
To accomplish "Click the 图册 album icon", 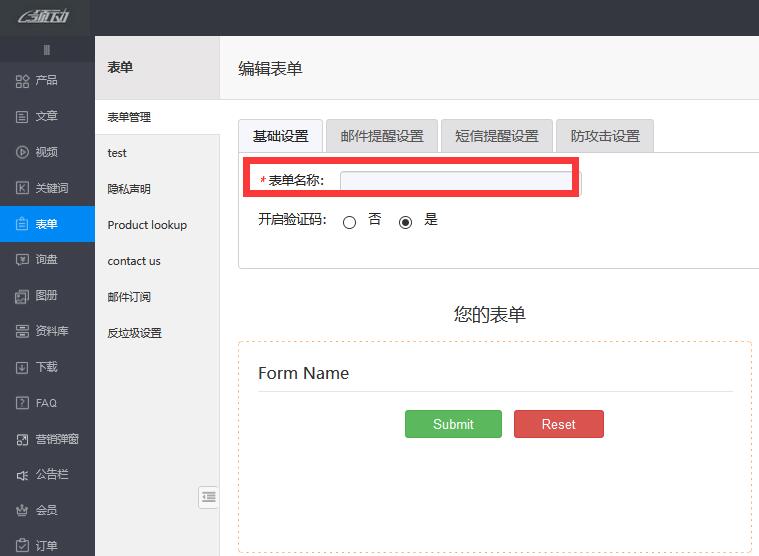I will (22, 296).
